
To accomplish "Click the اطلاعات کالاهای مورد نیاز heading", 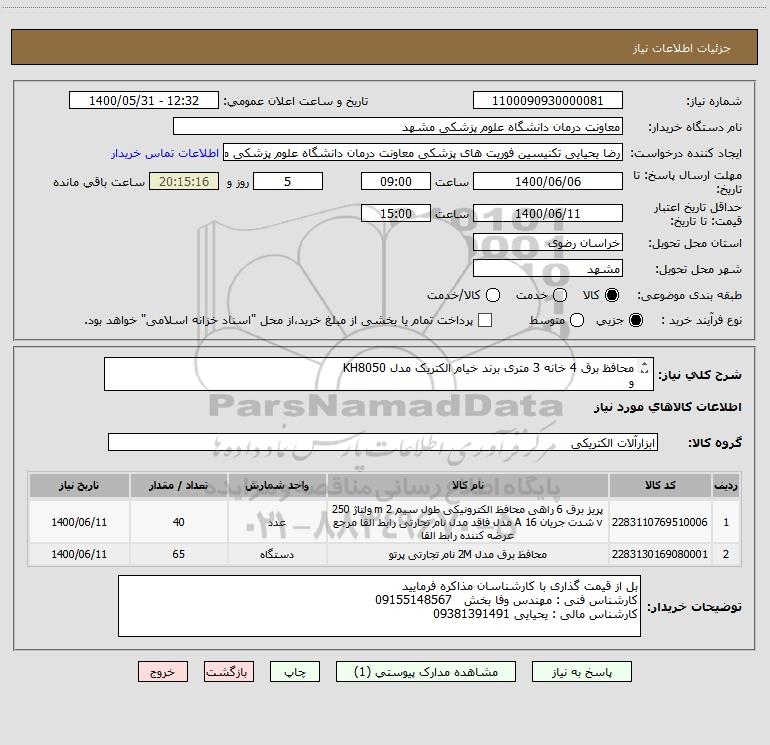I will [x=667, y=407].
